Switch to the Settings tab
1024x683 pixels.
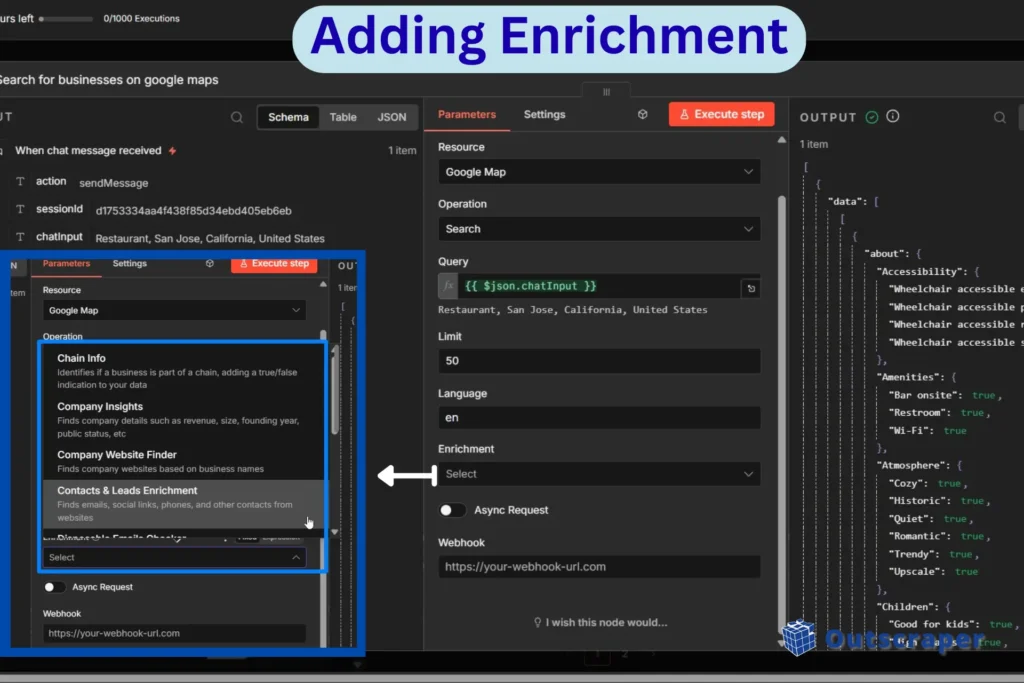pos(544,114)
